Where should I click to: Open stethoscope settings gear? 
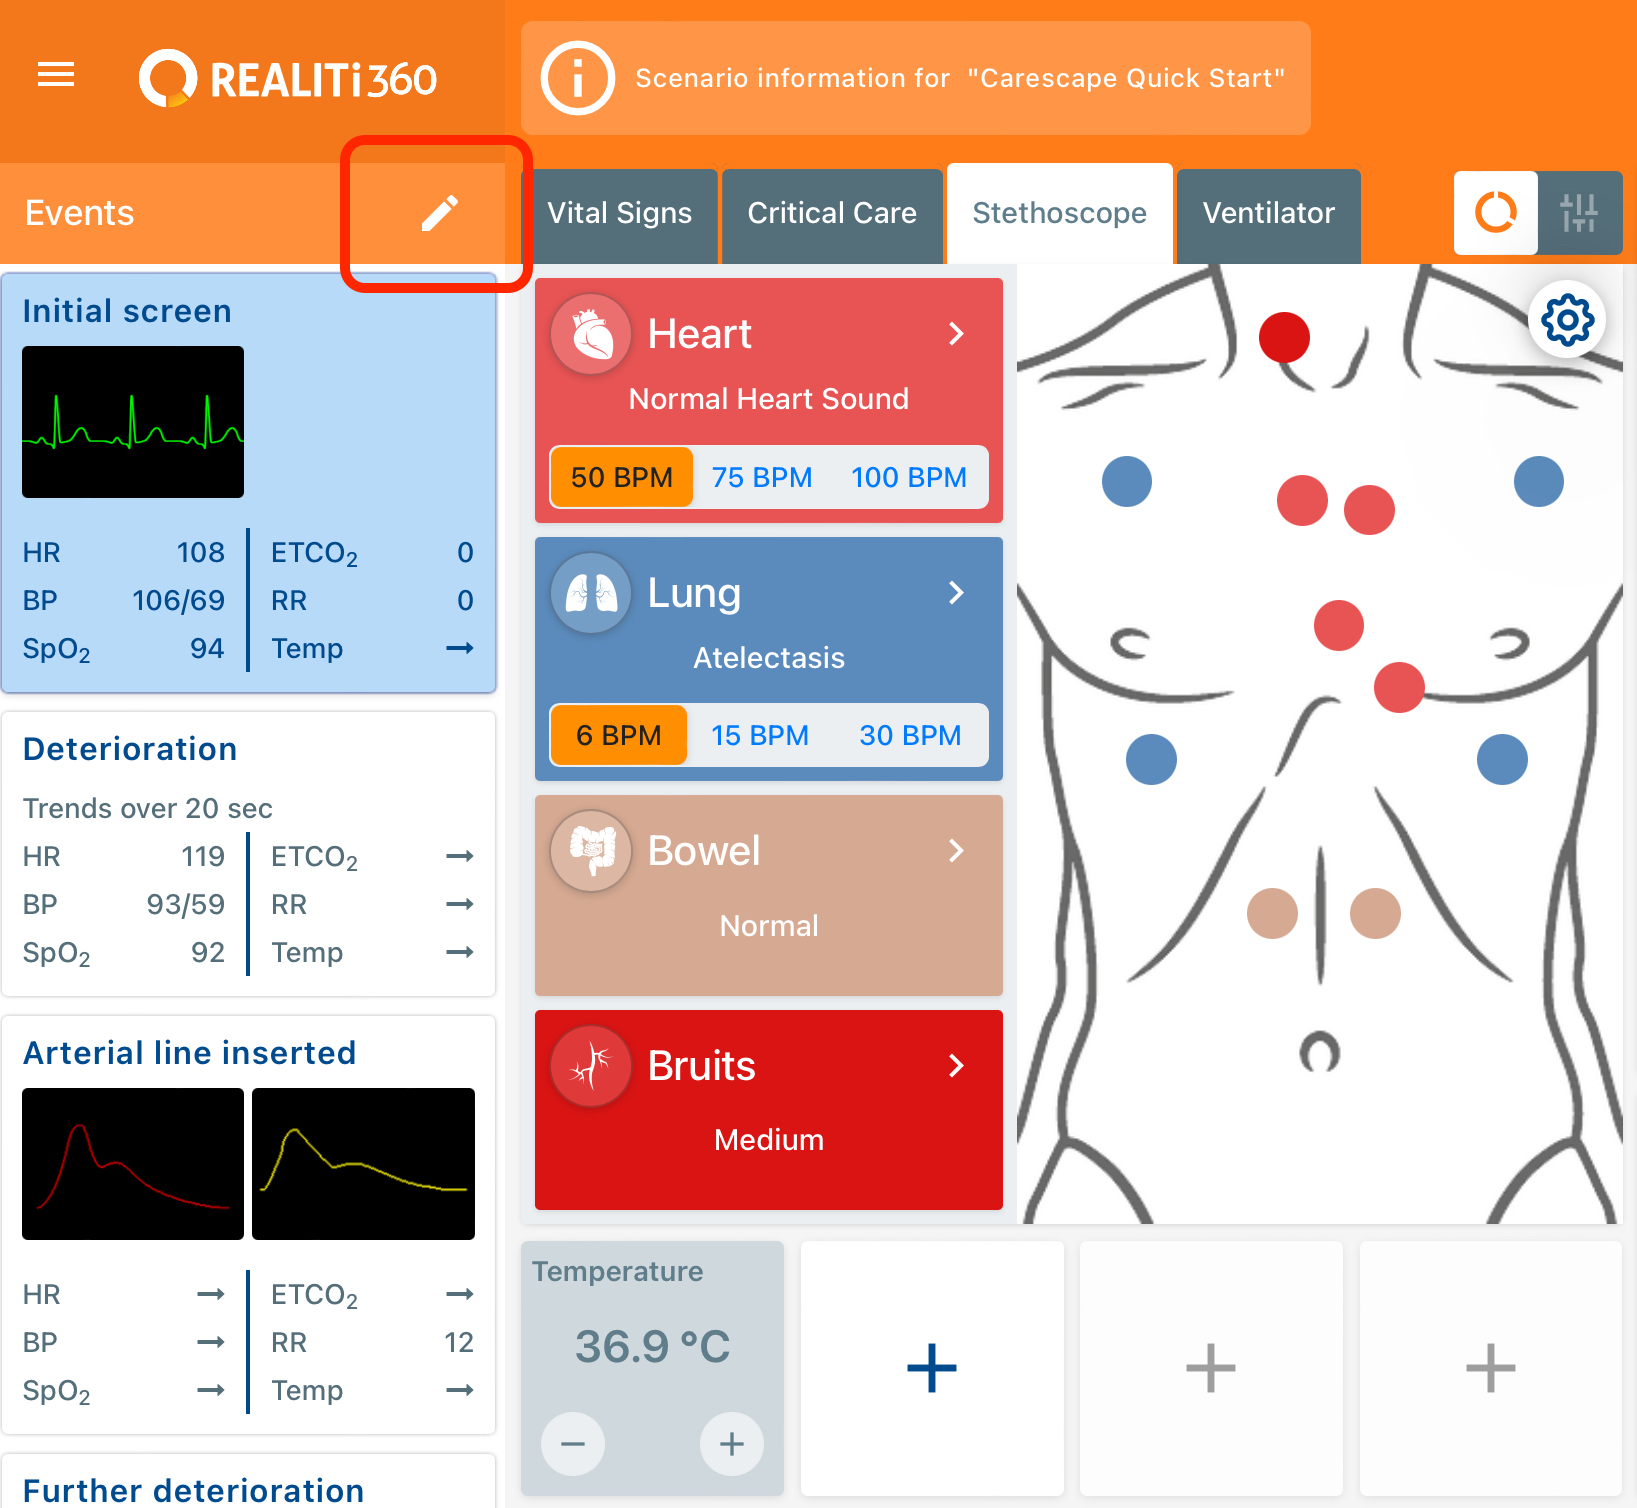[1566, 320]
